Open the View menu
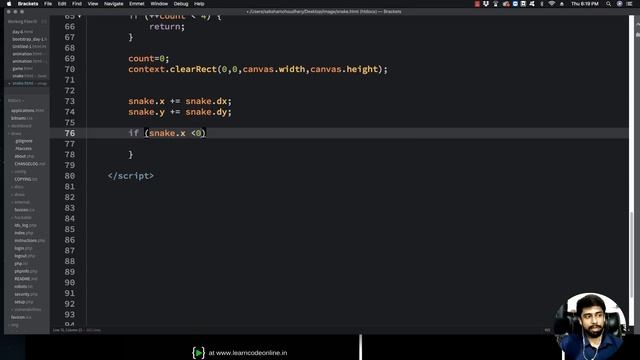 click(93, 4)
